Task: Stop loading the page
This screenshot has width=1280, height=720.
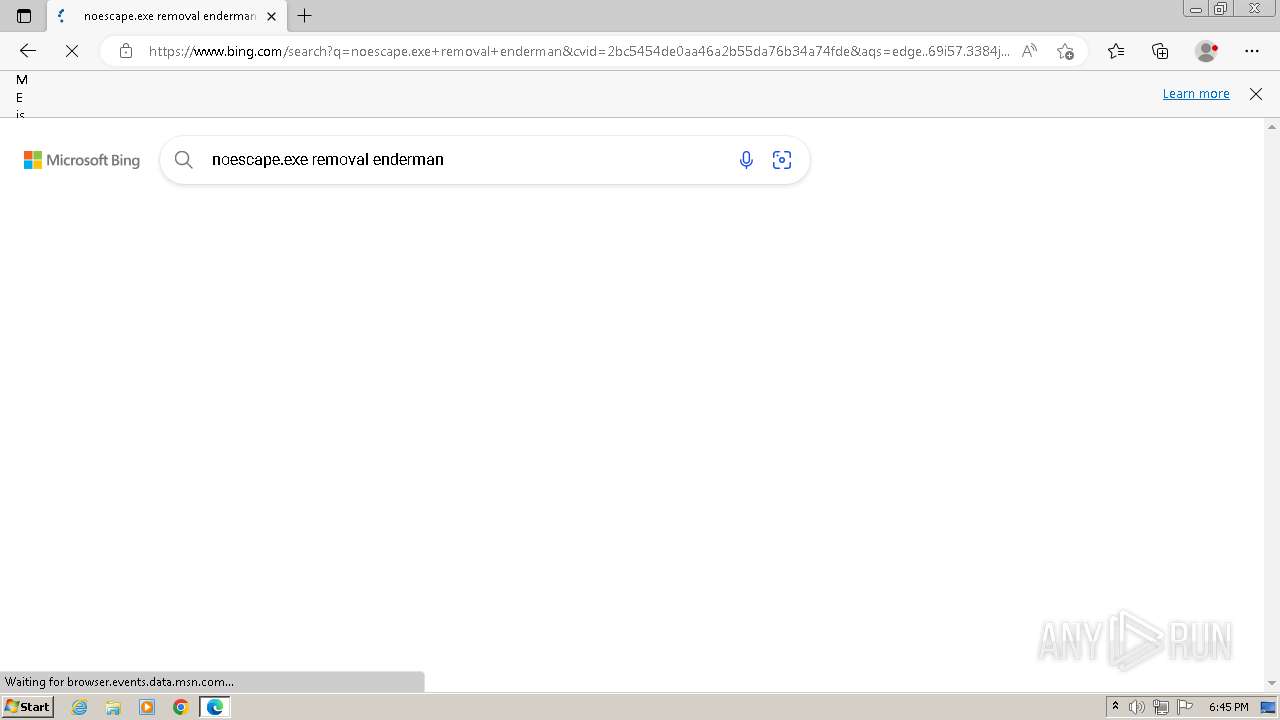Action: (72, 51)
